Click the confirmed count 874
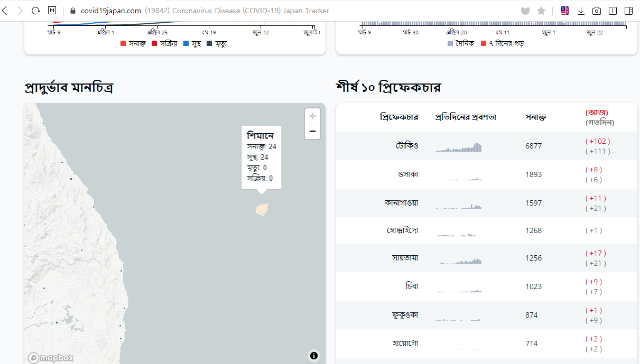The height and width of the screenshot is (364, 640). [x=531, y=315]
